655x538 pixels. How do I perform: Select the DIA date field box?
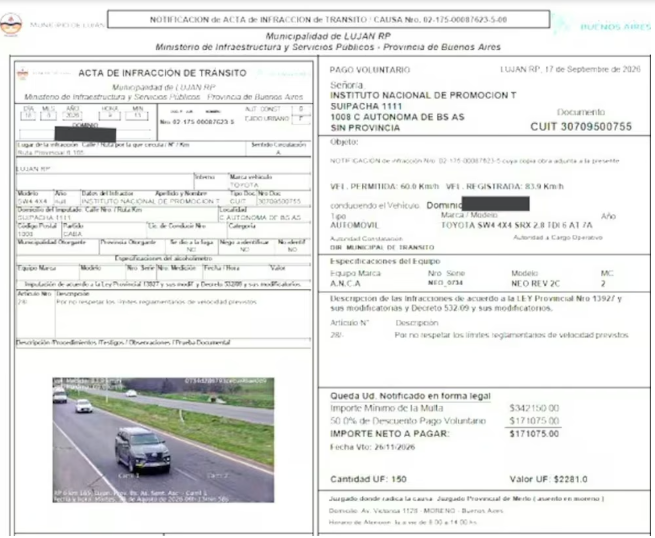coord(28,116)
